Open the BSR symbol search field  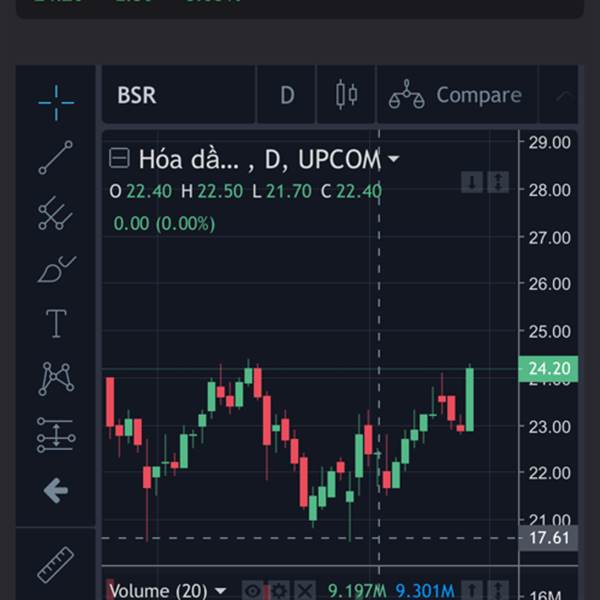178,95
